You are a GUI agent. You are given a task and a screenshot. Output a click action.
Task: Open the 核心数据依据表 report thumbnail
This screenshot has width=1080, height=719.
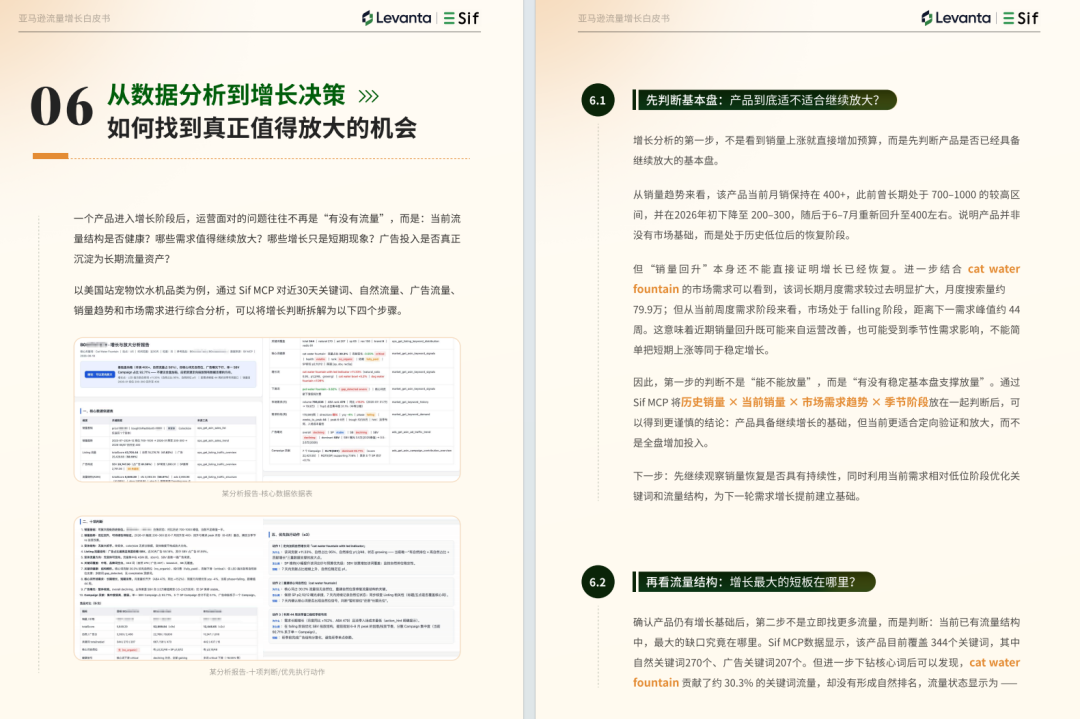(x=267, y=409)
